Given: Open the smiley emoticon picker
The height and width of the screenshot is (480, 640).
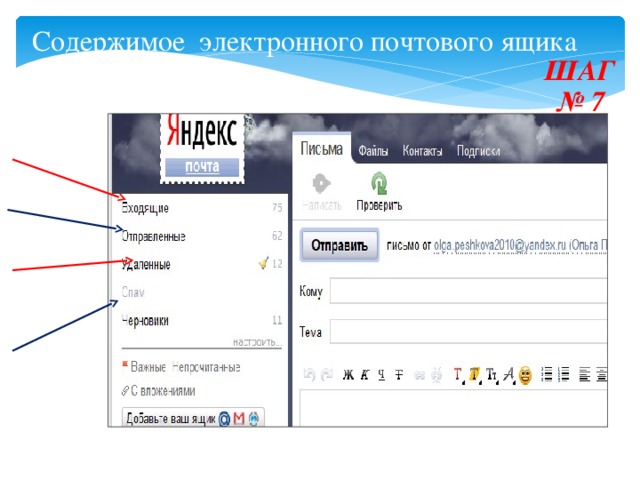Looking at the screenshot, I should [x=525, y=375].
